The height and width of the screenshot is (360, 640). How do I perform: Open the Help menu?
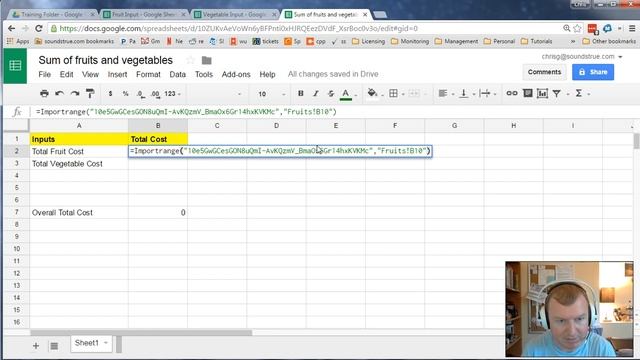[267, 74]
